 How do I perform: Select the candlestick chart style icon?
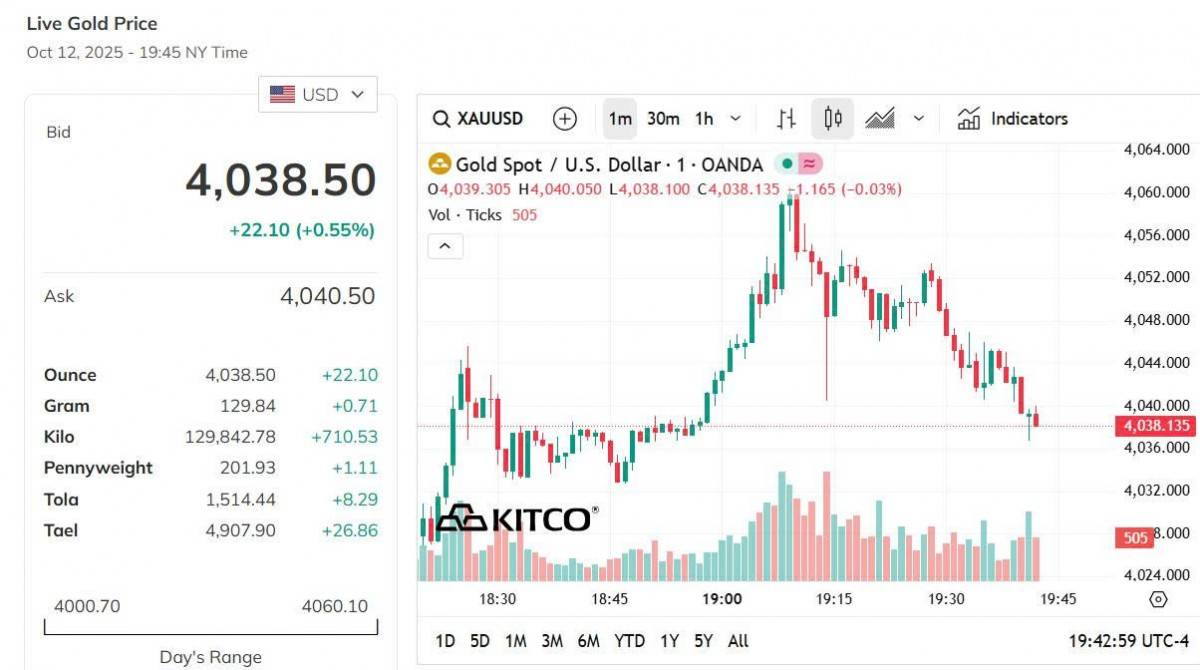832,118
